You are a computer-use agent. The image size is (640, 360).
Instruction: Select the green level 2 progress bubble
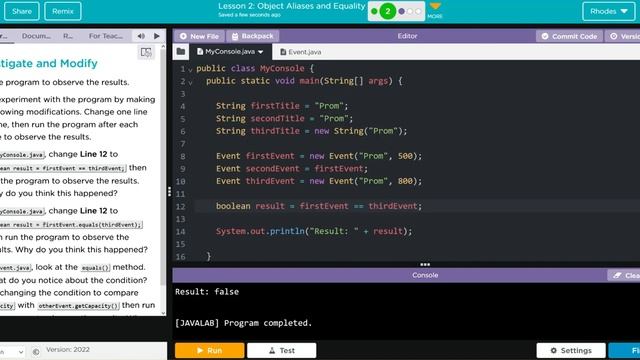(x=387, y=11)
